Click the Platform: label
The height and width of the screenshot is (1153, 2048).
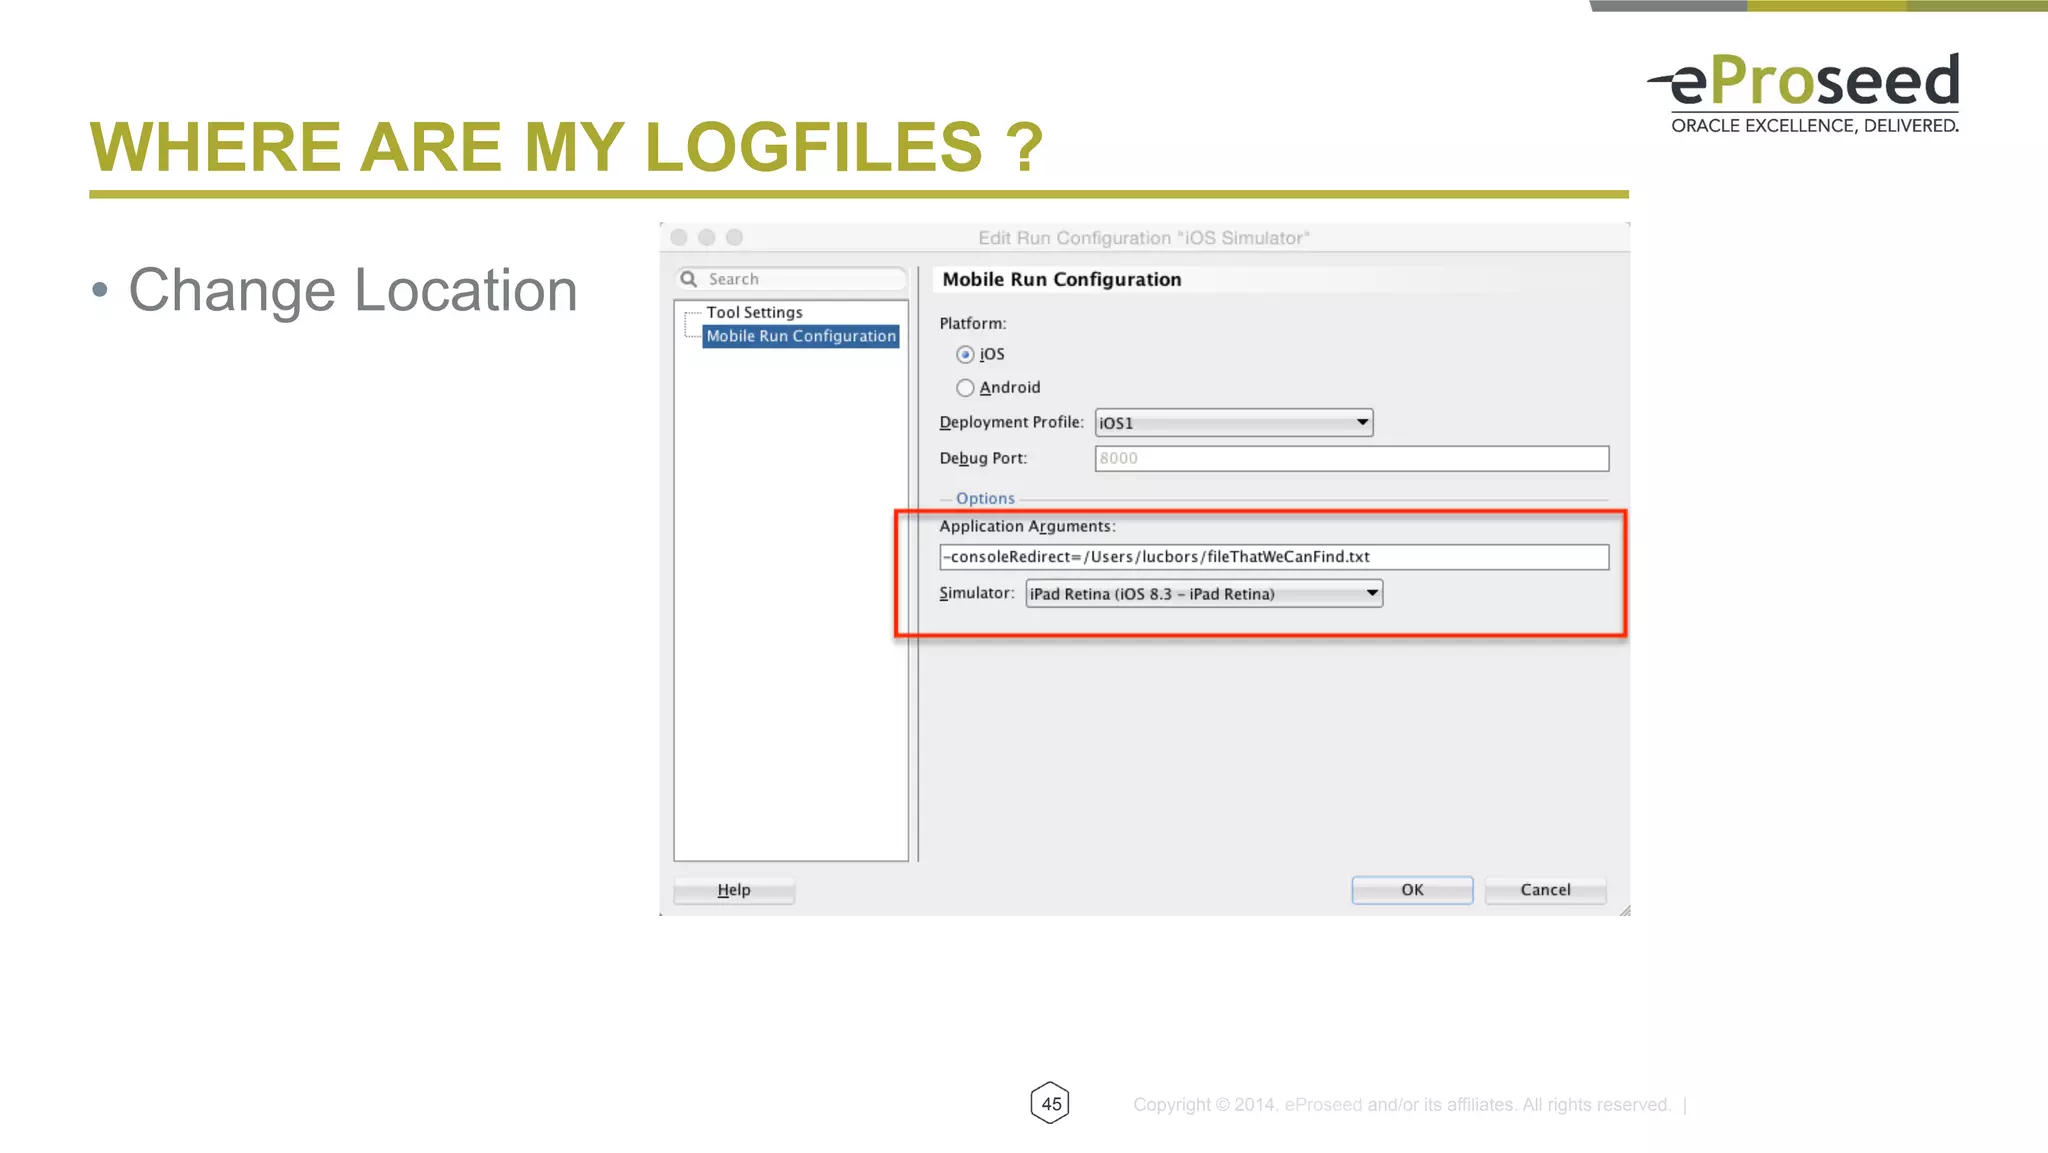(x=972, y=324)
